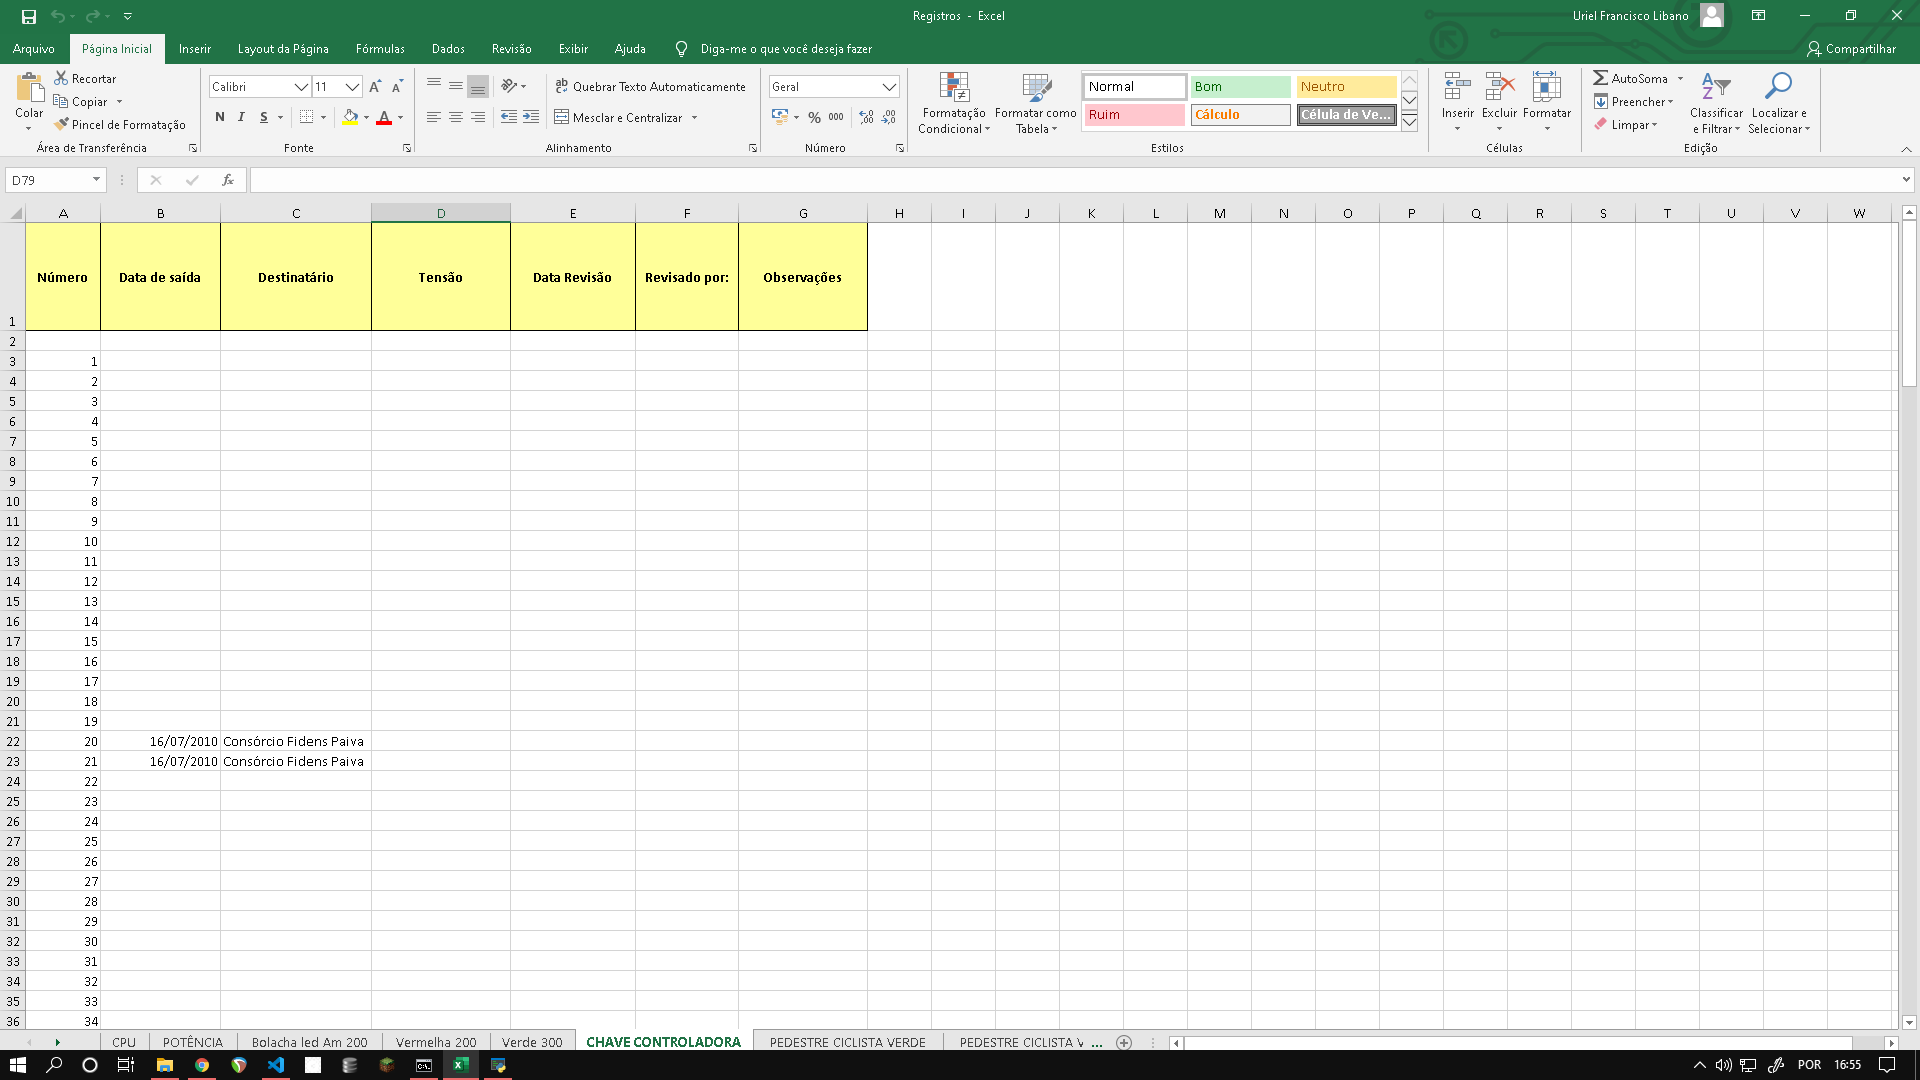Toggle italic (I) formatting
The height and width of the screenshot is (1080, 1920).
pos(241,118)
